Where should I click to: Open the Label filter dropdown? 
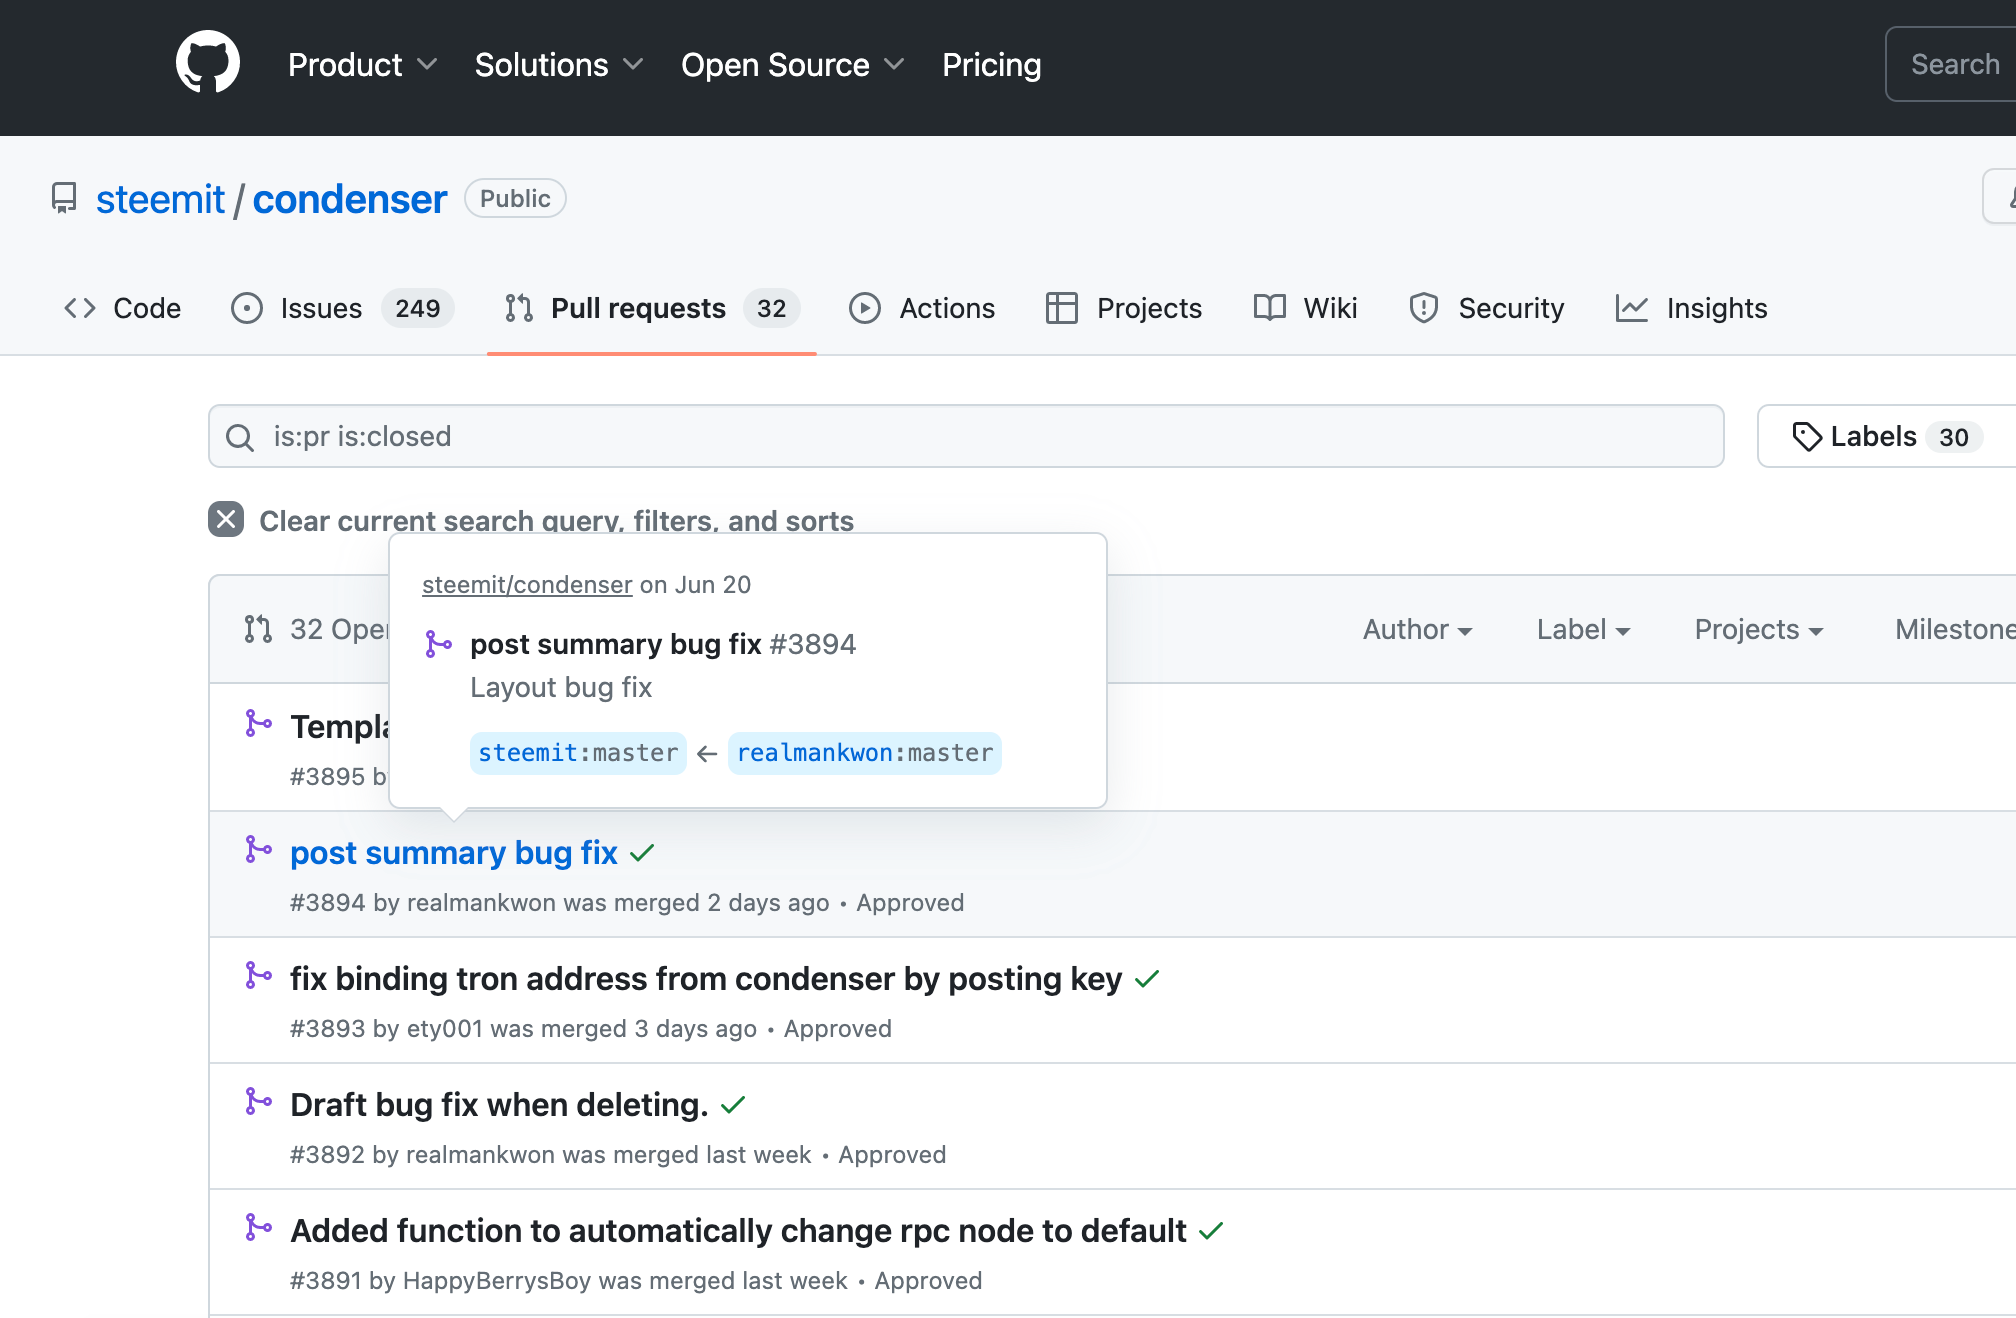click(1583, 629)
